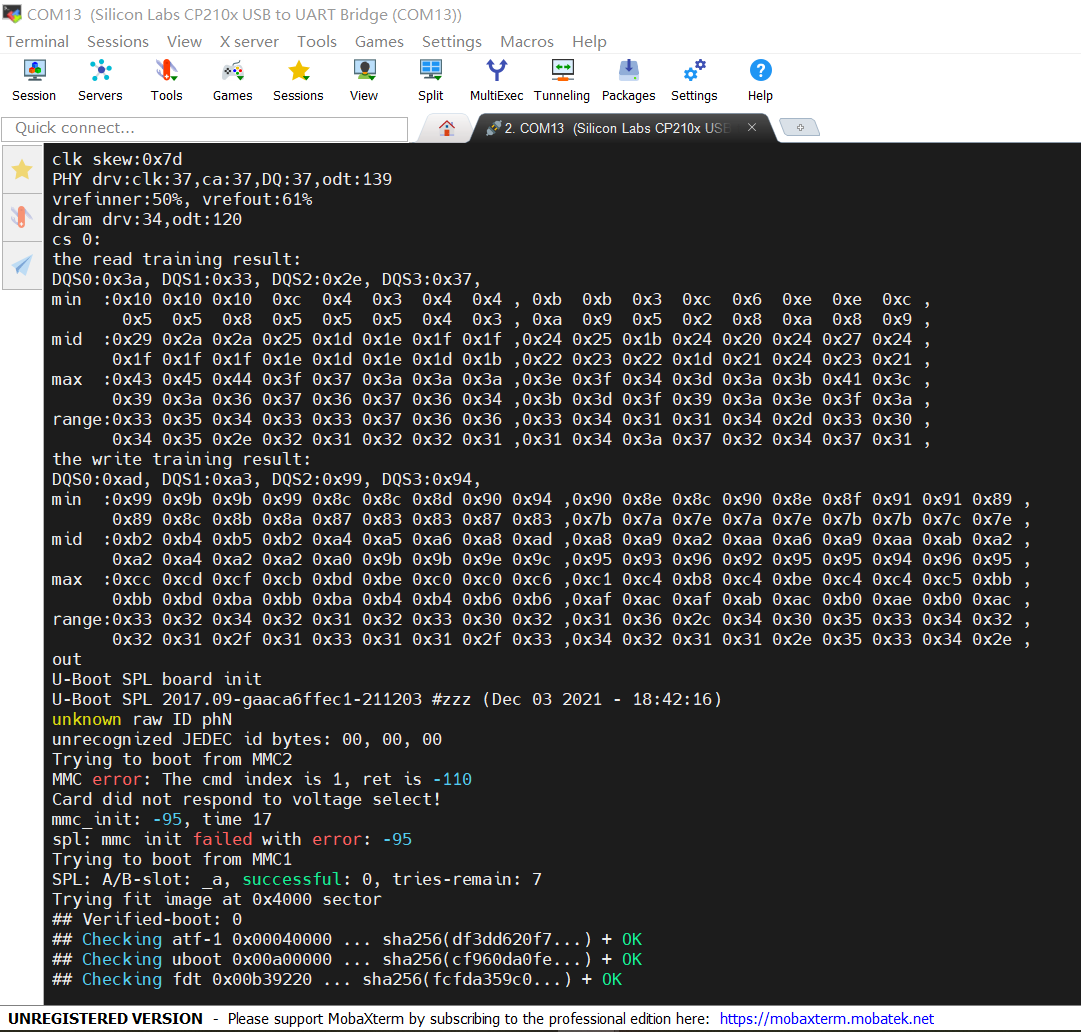Viewport: 1081px width, 1032px height.
Task: Open the Terminal menu
Action: 38,41
